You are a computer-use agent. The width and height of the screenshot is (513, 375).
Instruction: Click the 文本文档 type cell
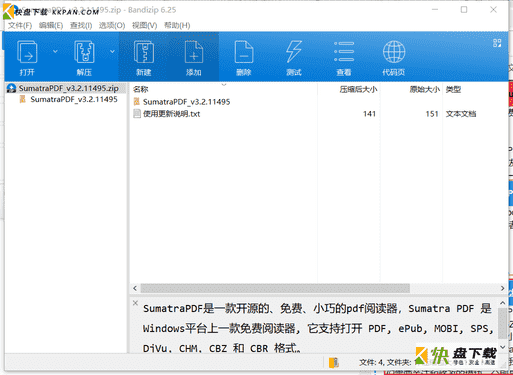pyautogui.click(x=461, y=114)
